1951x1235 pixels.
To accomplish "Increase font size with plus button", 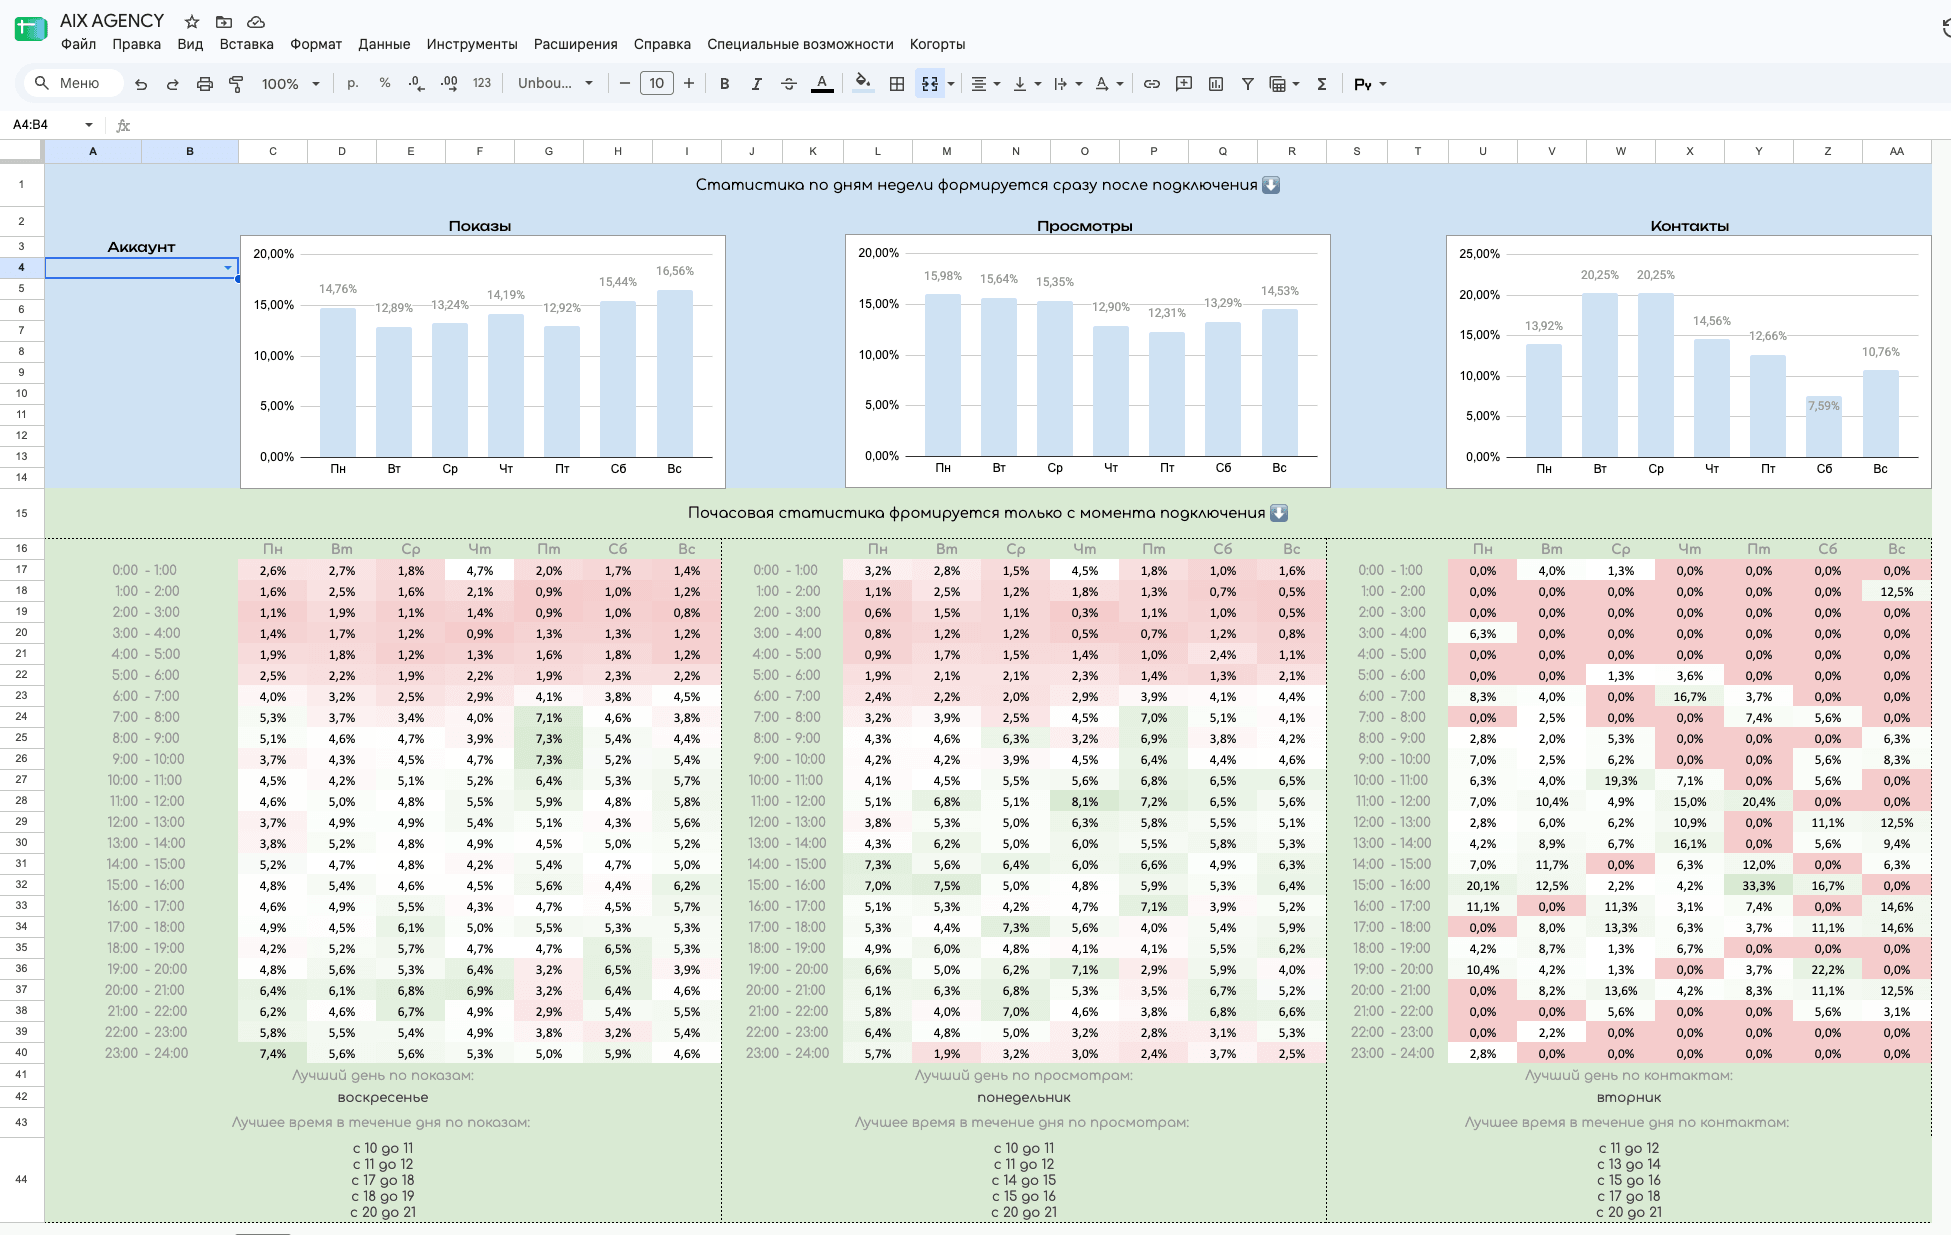I will 689,84.
